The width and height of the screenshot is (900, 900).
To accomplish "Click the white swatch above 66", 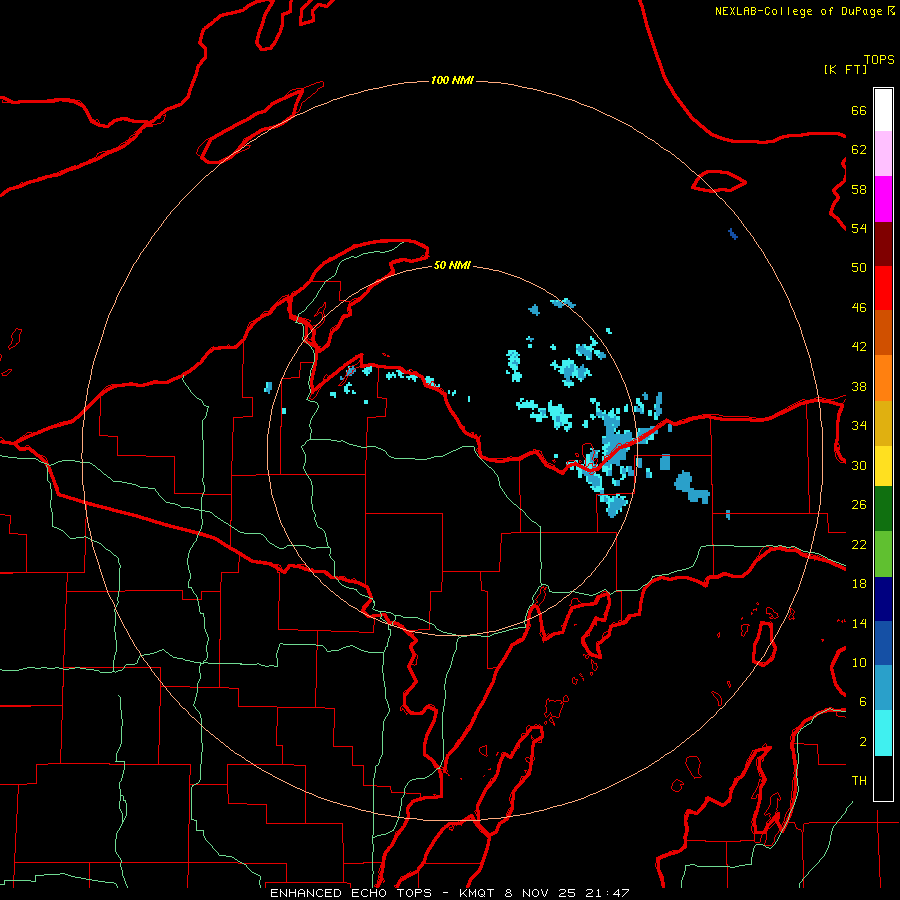I will click(883, 110).
